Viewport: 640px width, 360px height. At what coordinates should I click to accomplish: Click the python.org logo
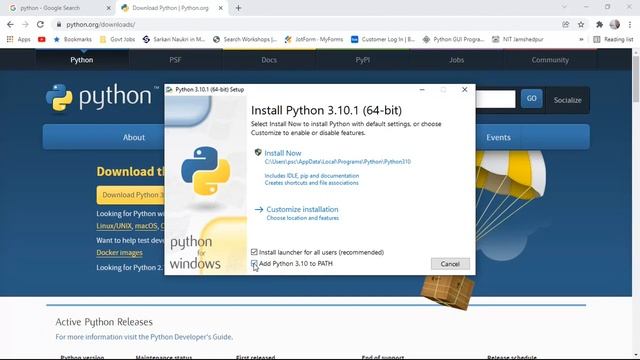102,97
